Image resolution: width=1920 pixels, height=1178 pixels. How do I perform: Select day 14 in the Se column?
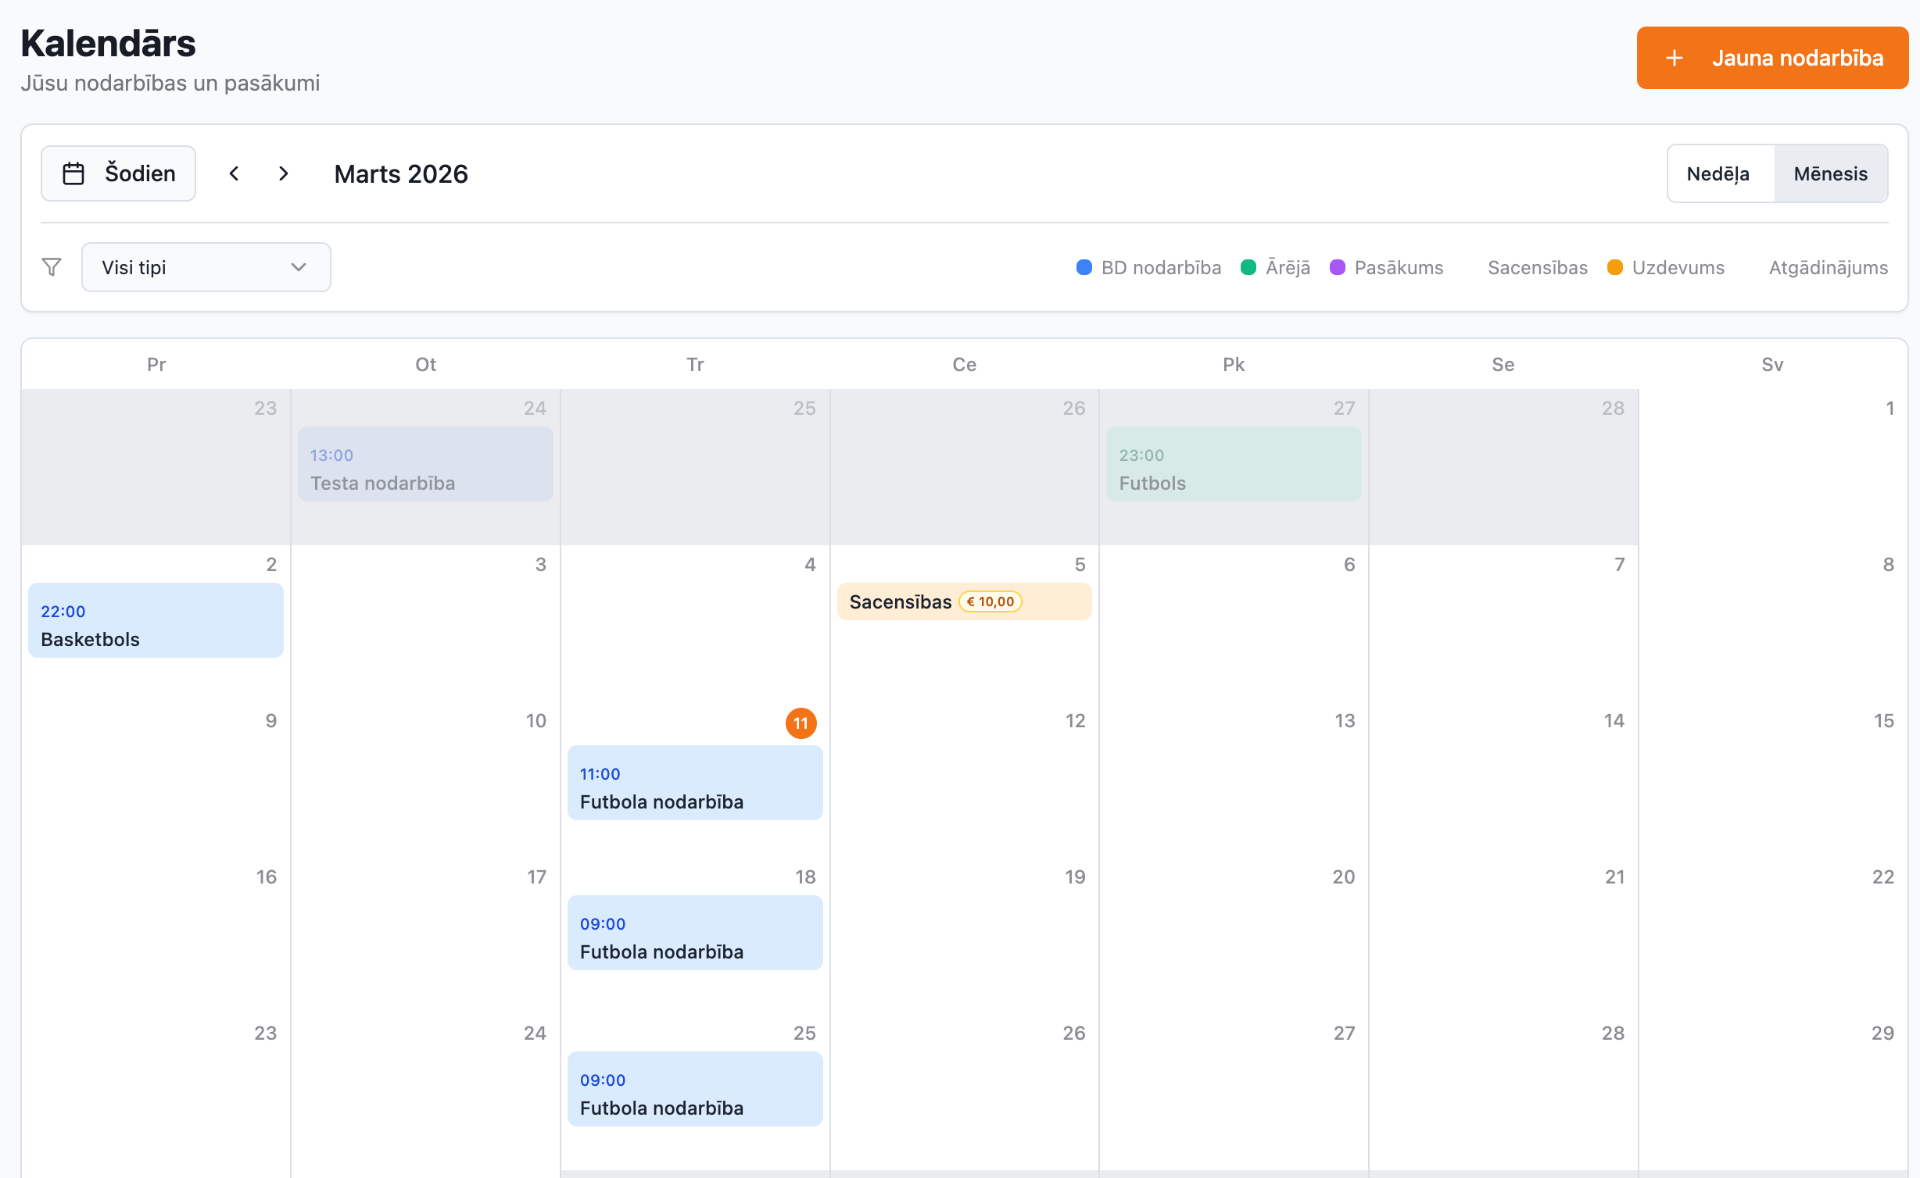[x=1614, y=721]
